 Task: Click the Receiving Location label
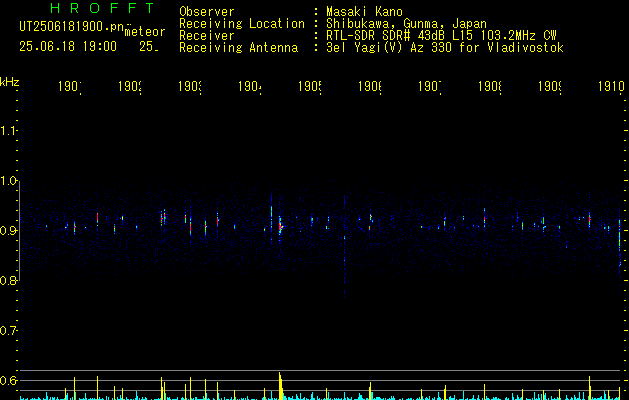pos(242,24)
